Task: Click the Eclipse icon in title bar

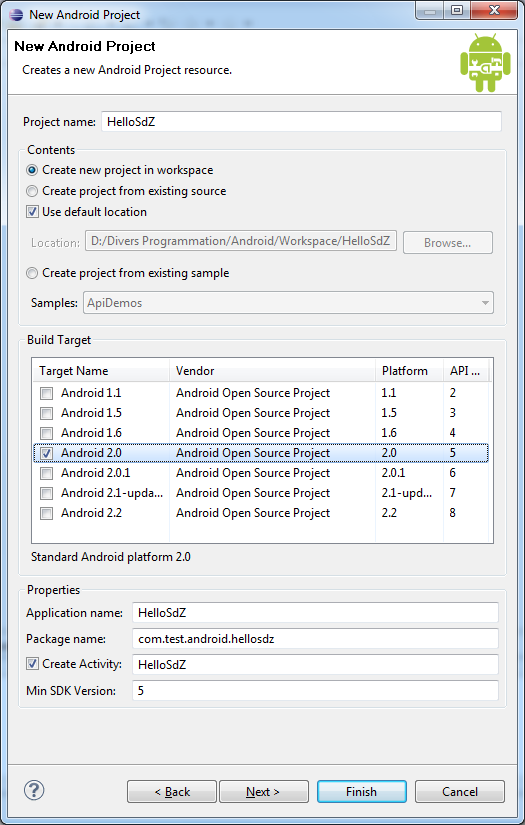Action: pos(16,14)
